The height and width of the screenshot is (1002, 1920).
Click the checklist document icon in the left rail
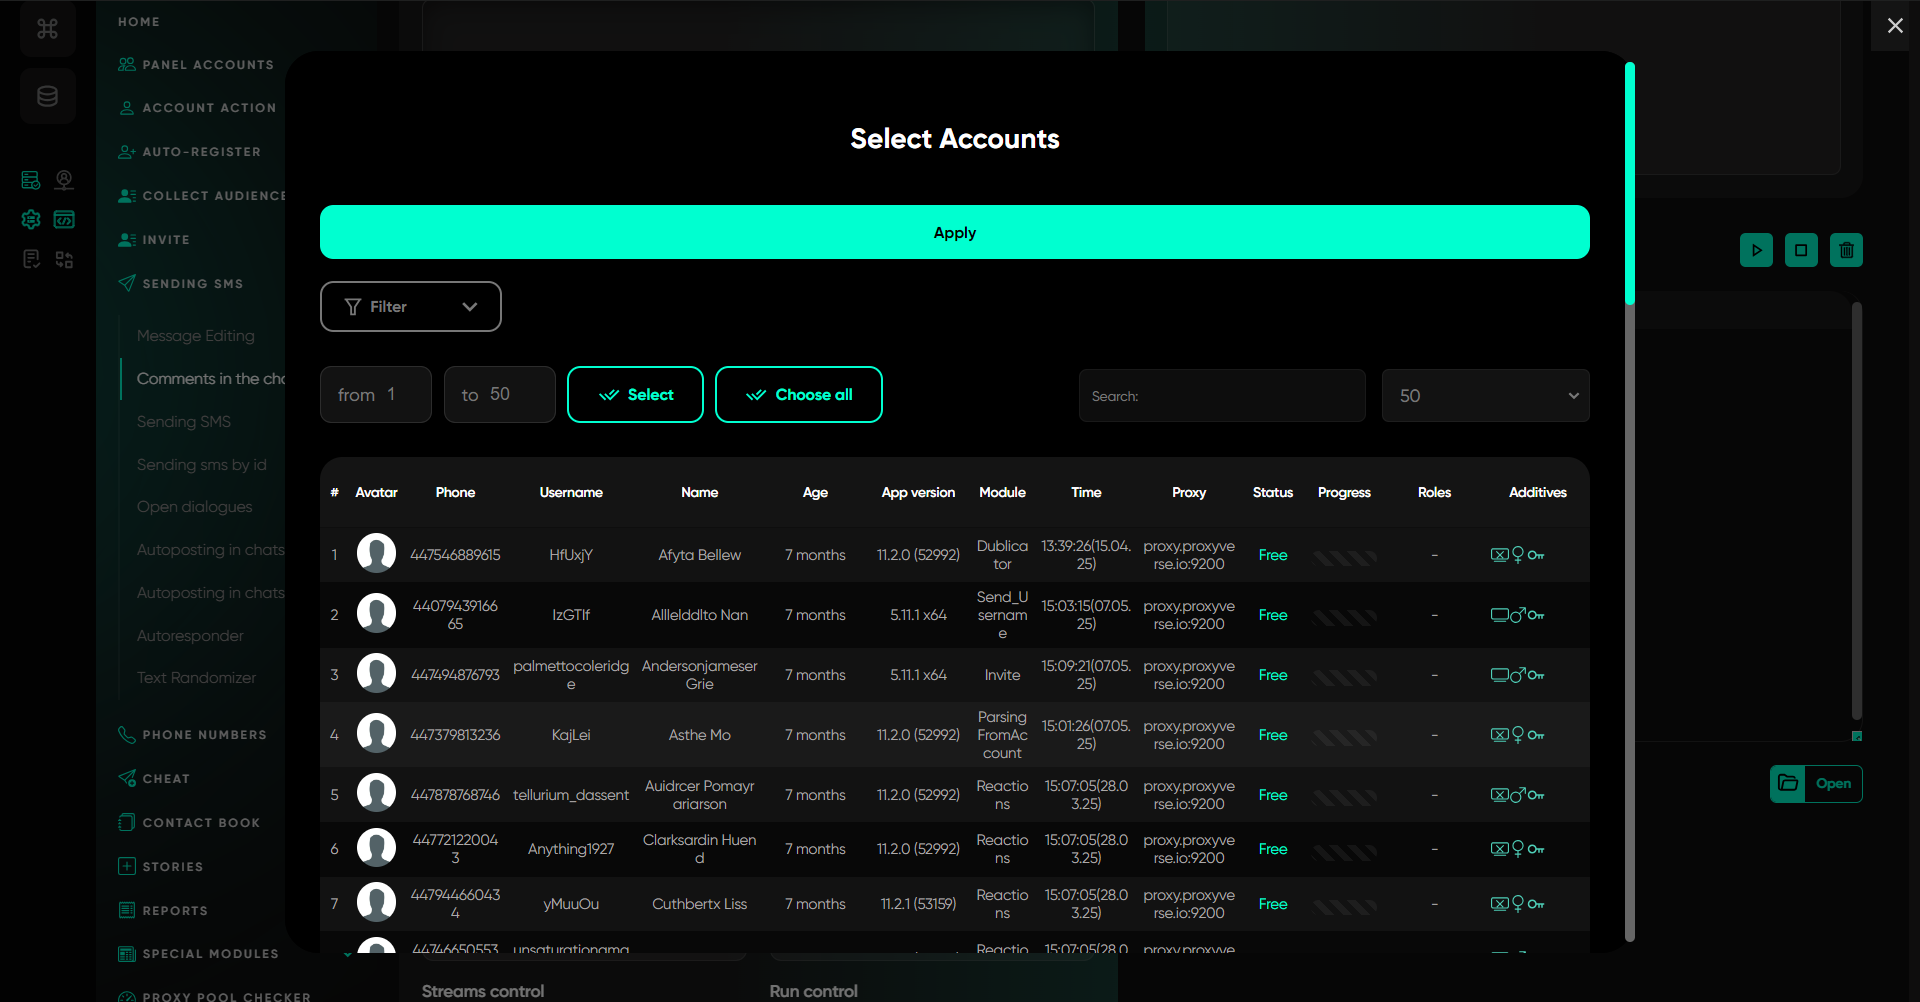click(31, 260)
